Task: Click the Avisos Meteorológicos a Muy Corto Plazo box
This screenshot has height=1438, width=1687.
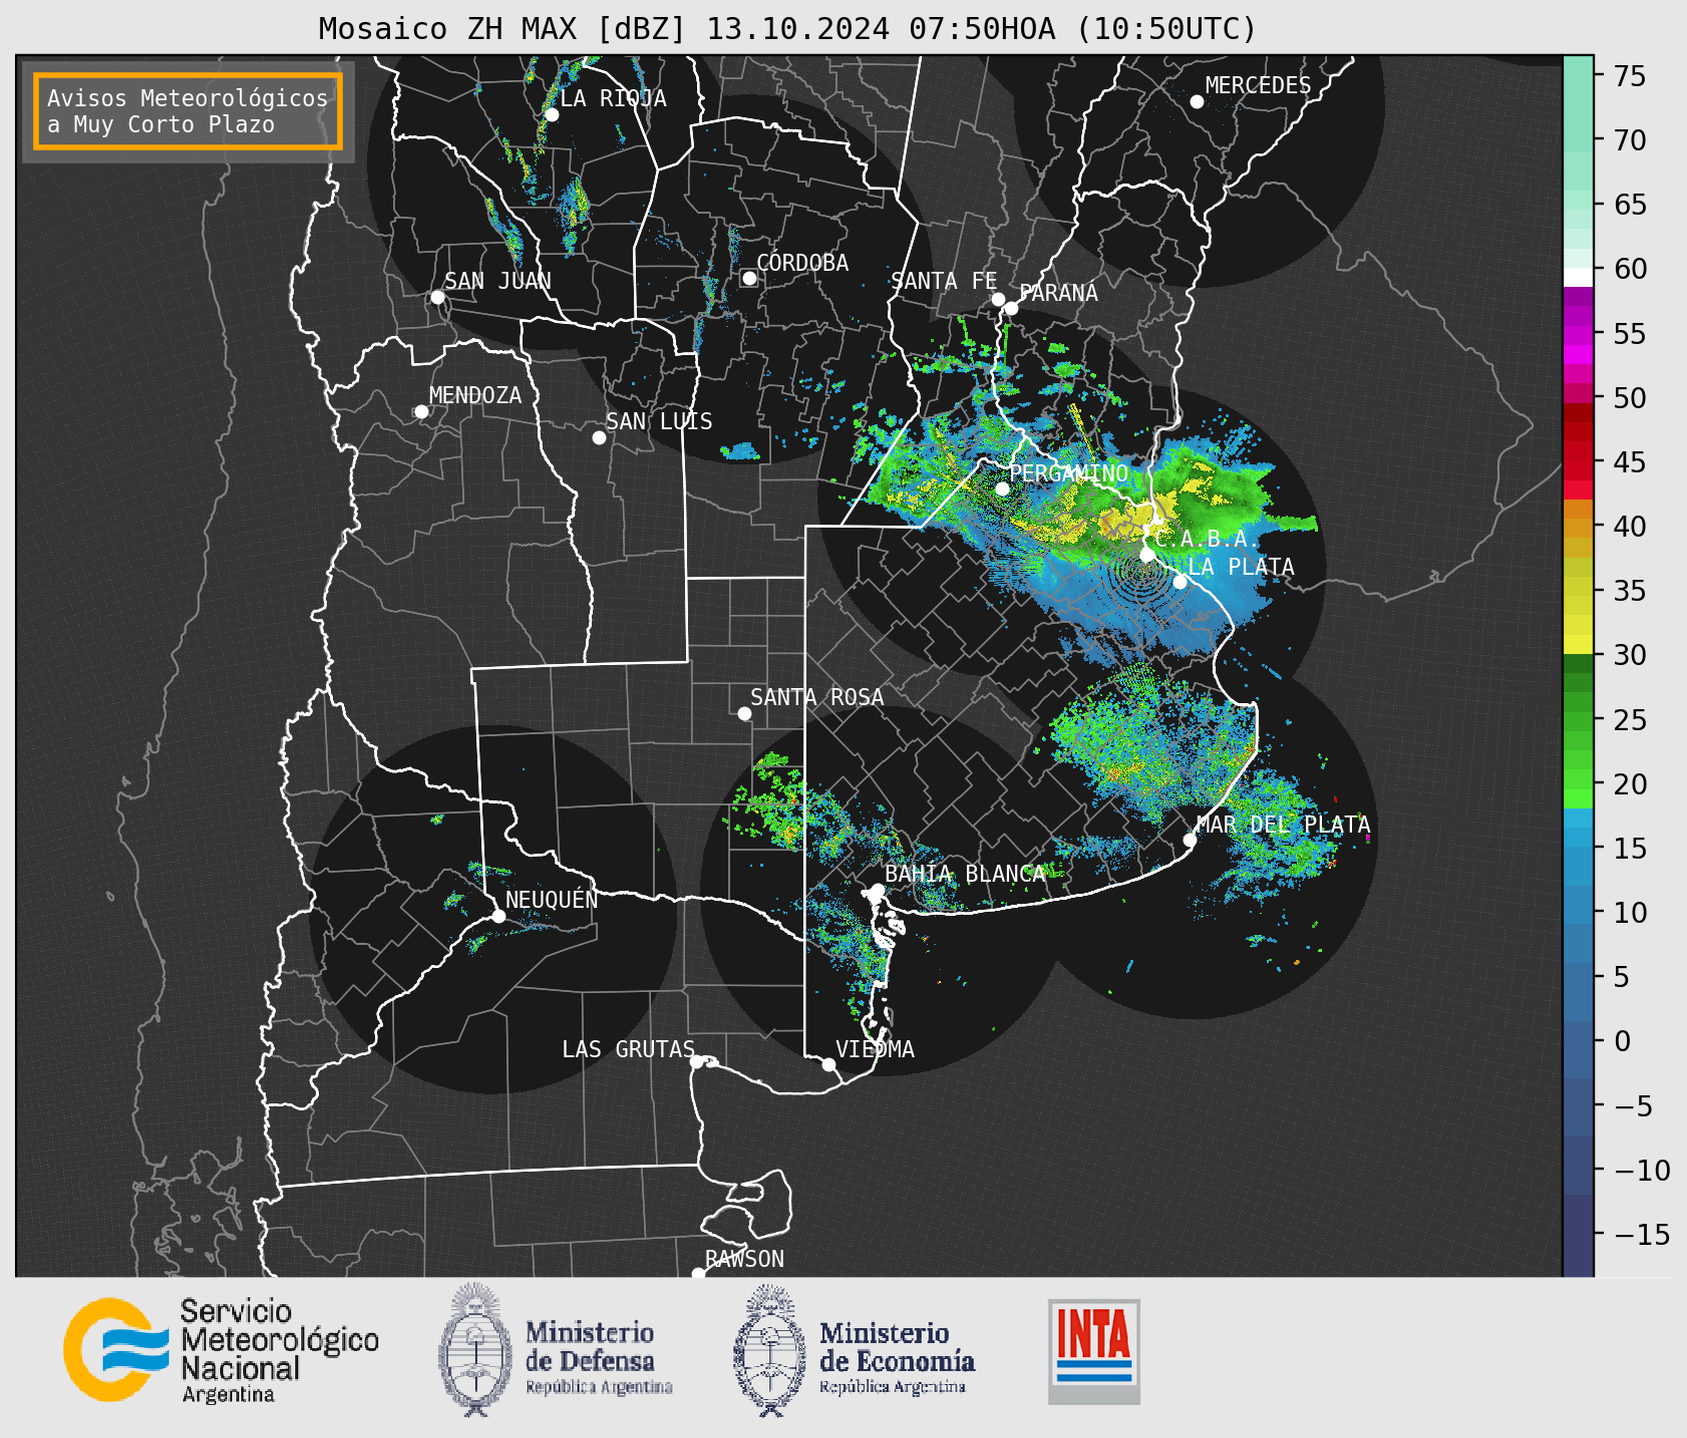Action: pos(188,111)
